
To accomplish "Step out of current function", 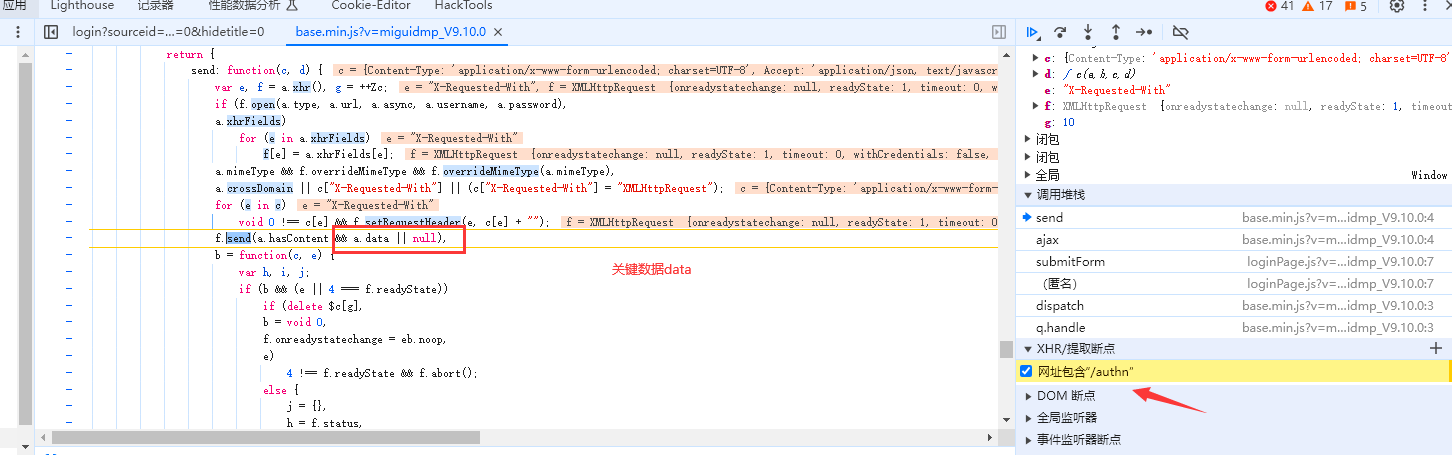I will coord(1116,32).
